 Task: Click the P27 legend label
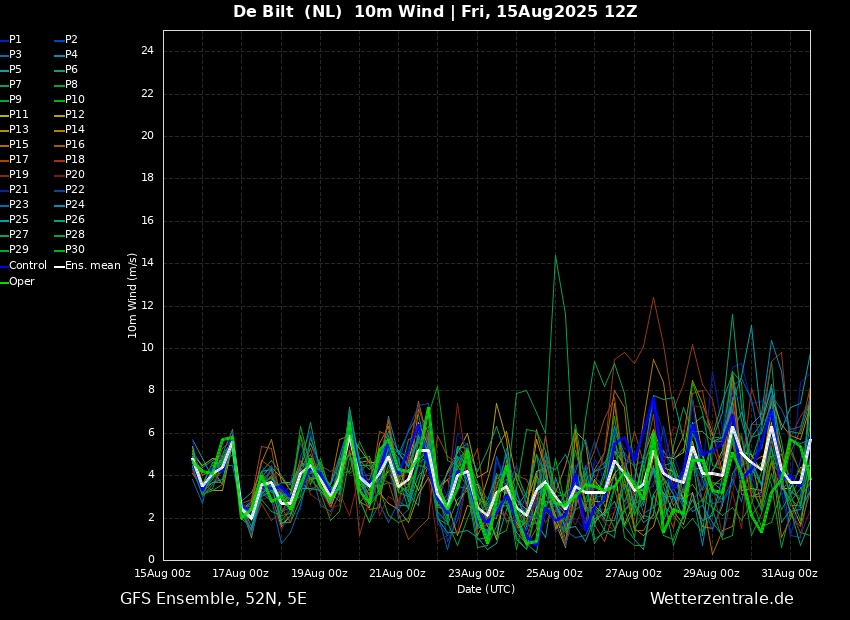(x=19, y=235)
